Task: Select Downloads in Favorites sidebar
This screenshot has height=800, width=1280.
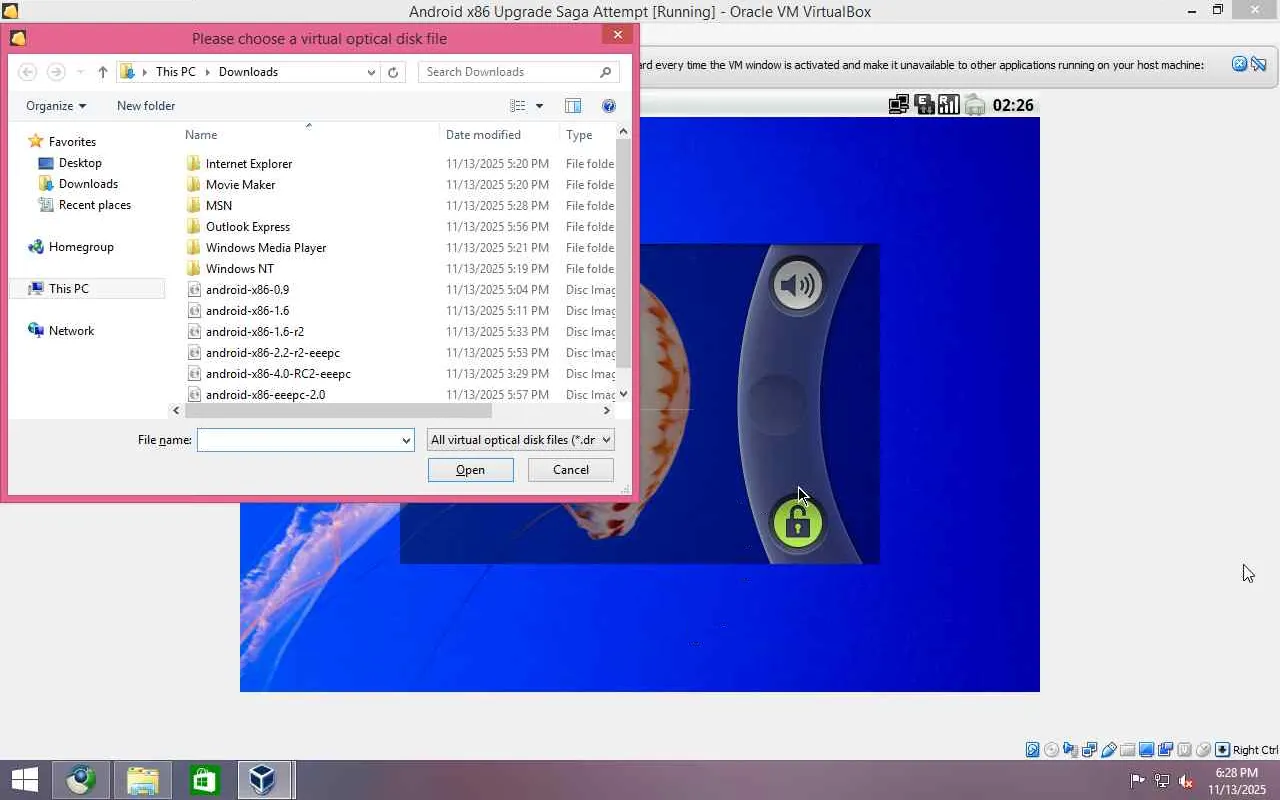Action: [x=88, y=184]
